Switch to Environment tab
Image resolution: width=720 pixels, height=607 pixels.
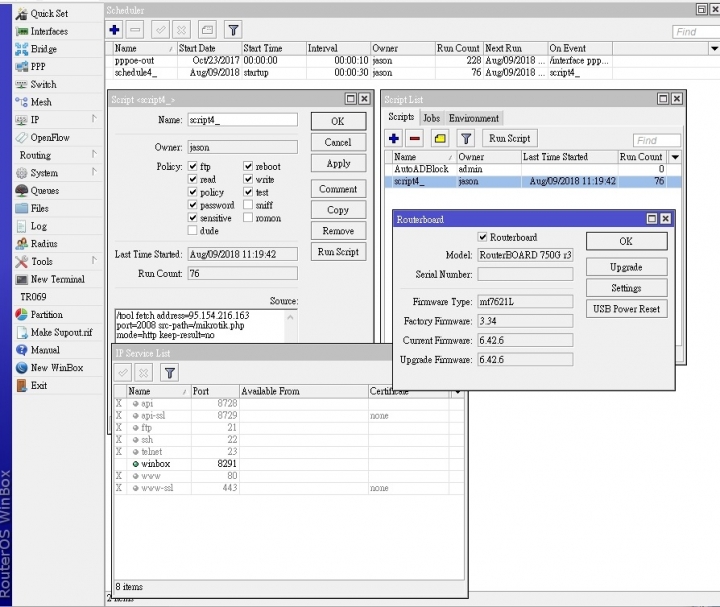[x=474, y=118]
